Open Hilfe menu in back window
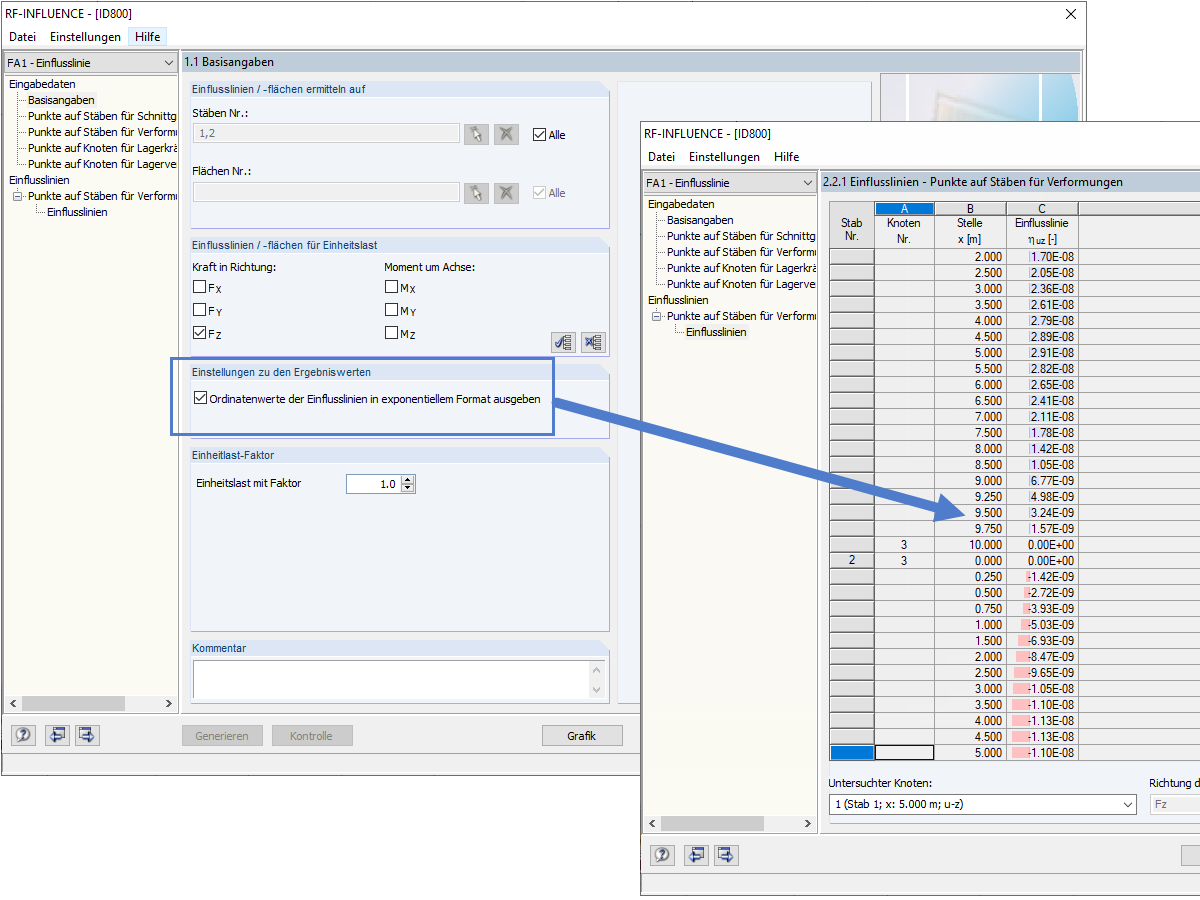The image size is (1200, 900). pos(147,37)
